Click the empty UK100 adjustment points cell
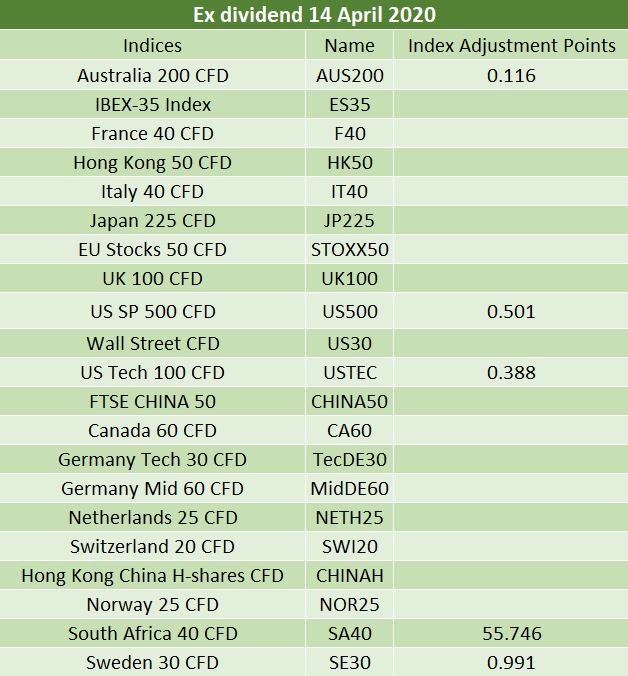 coord(511,278)
